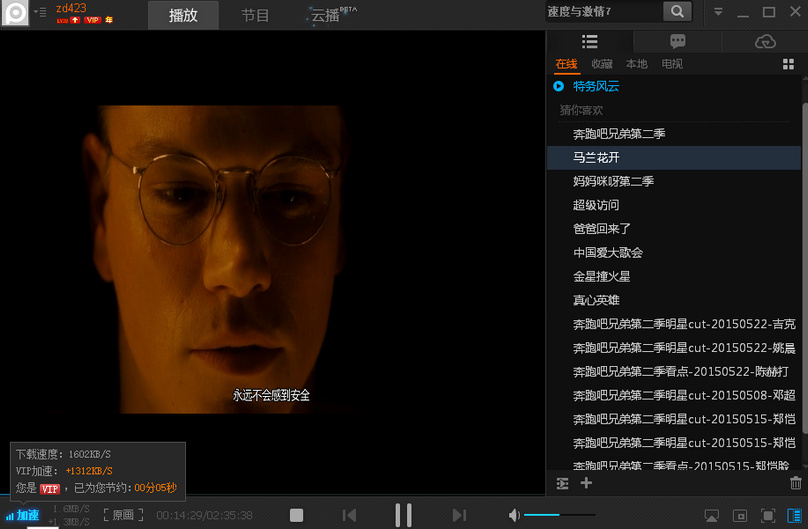Switch to the 节目 tab
This screenshot has width=808, height=529.
click(x=255, y=16)
